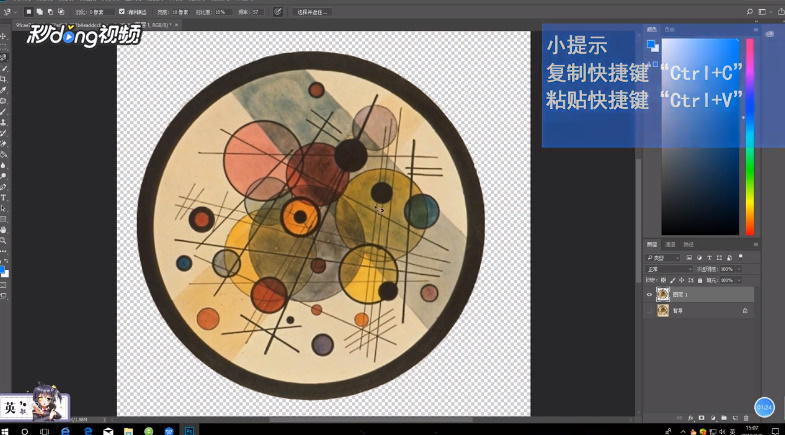Click the Add to Selection mode icon
The height and width of the screenshot is (435, 785).
click(x=40, y=12)
